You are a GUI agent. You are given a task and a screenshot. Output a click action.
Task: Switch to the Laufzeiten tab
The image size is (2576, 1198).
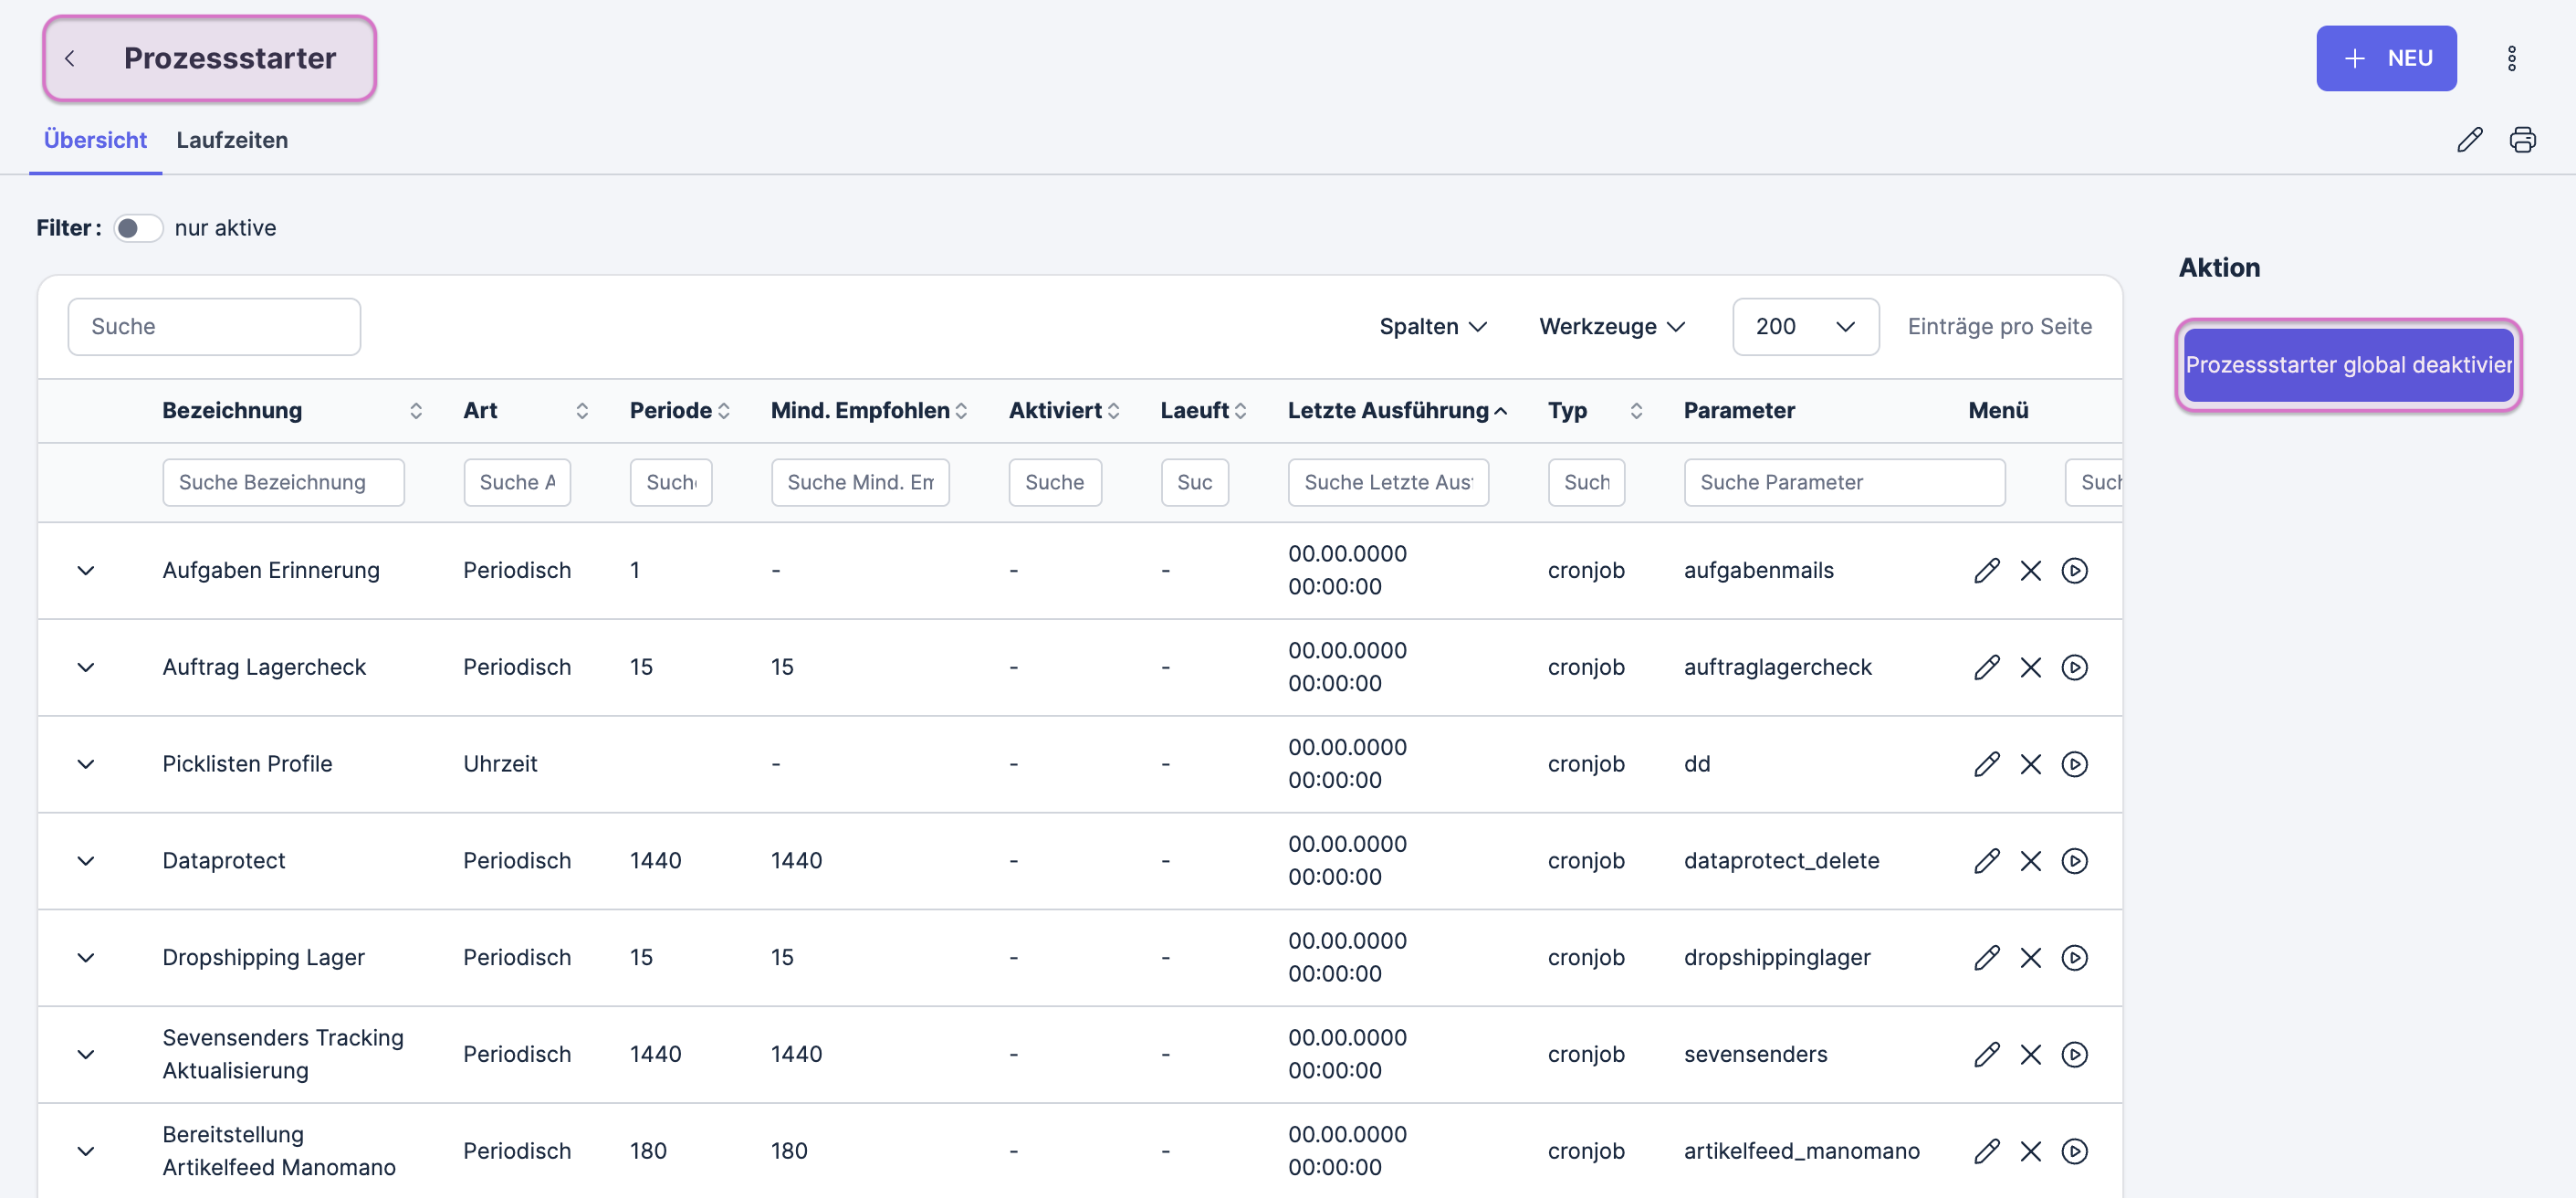(232, 140)
